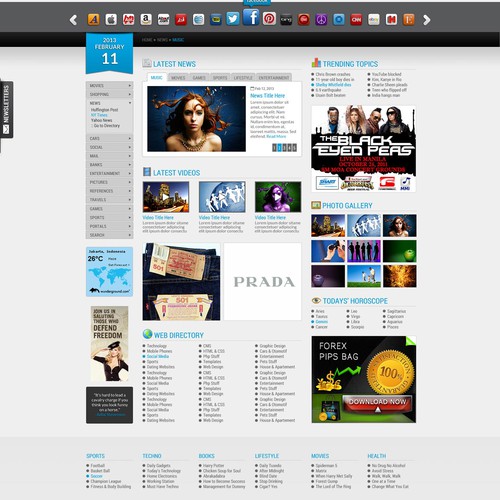Go to news slide page 2

click(x=279, y=148)
